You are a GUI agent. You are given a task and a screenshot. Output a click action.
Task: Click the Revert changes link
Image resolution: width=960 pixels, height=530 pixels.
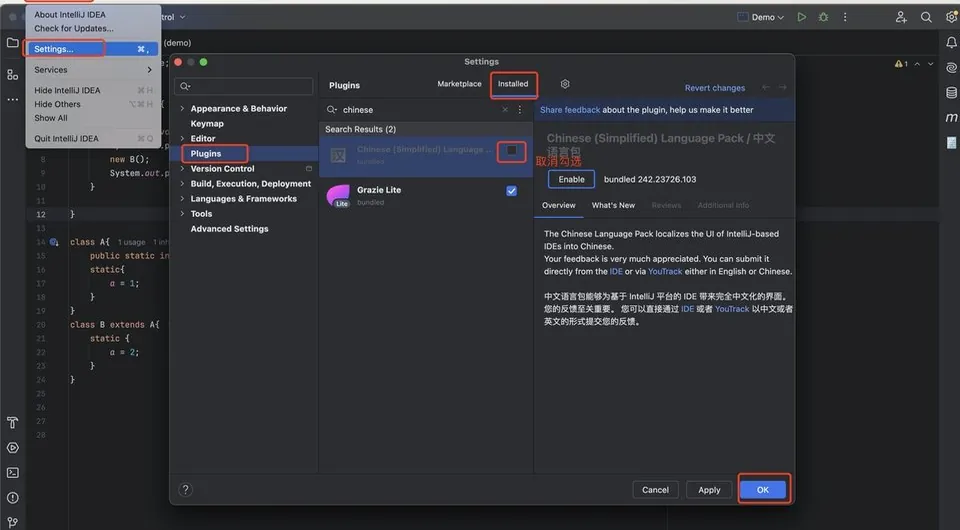point(714,88)
